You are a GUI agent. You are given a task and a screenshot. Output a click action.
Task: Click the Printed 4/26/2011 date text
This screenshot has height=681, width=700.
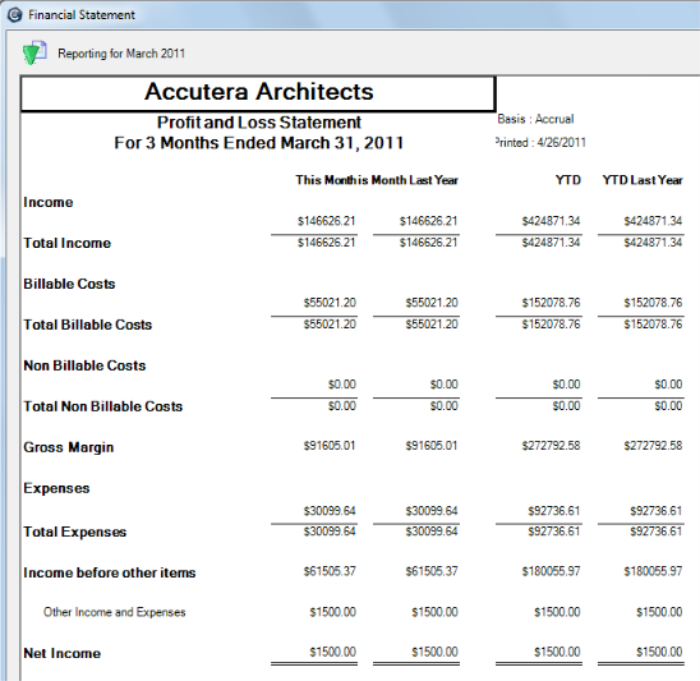click(541, 142)
